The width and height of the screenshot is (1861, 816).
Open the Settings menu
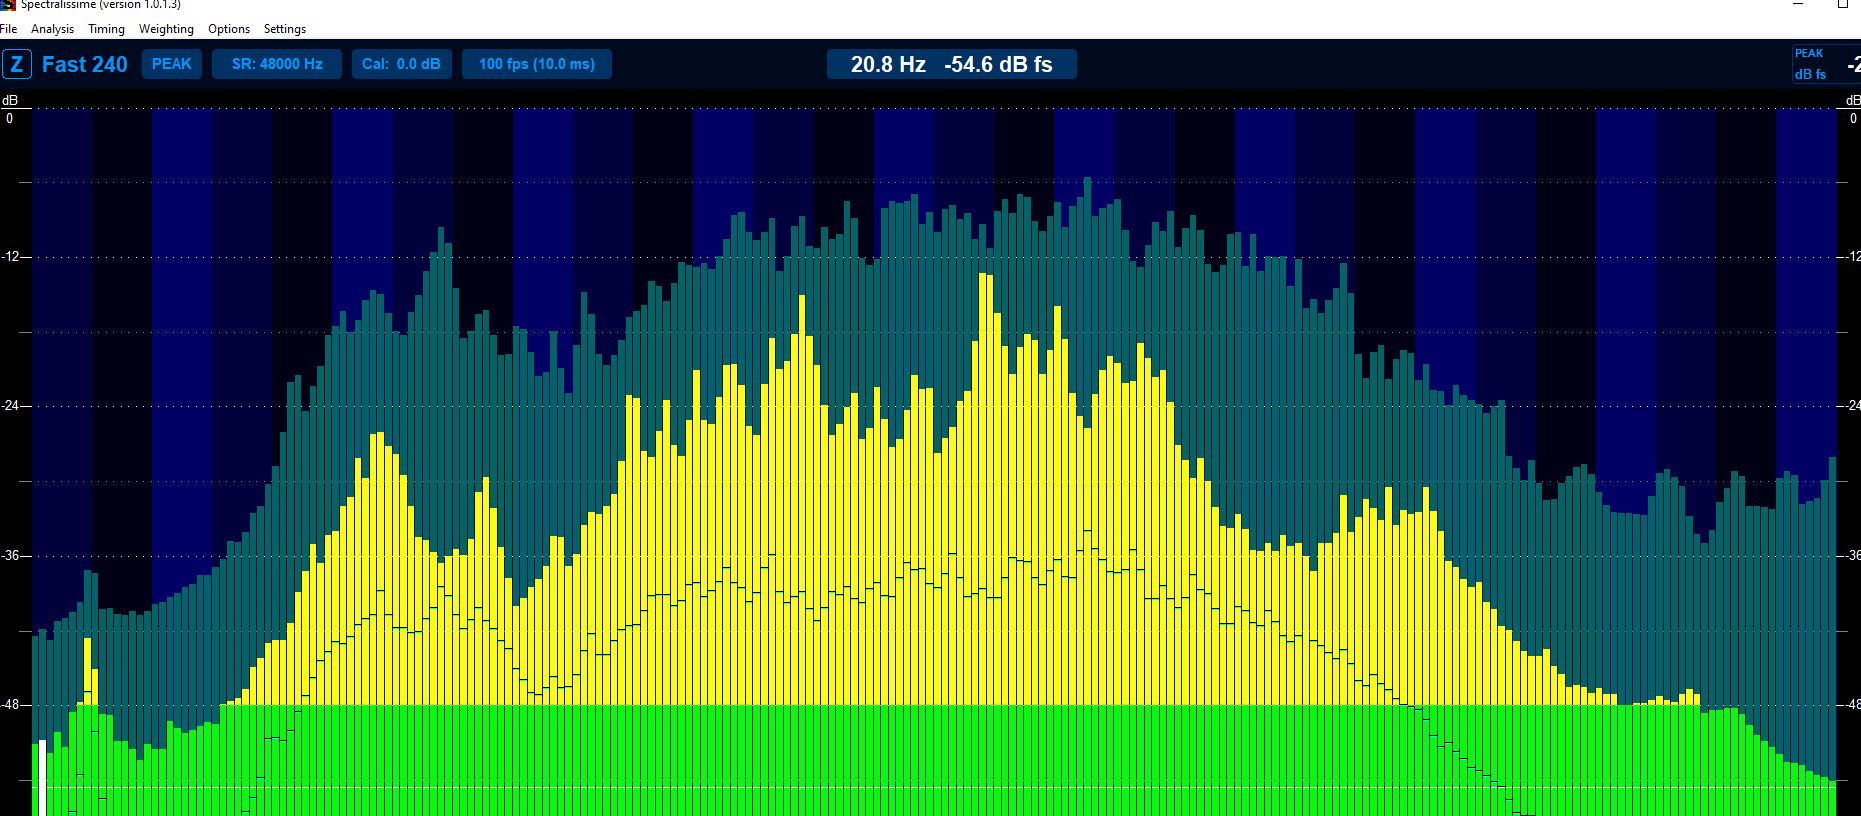(285, 29)
